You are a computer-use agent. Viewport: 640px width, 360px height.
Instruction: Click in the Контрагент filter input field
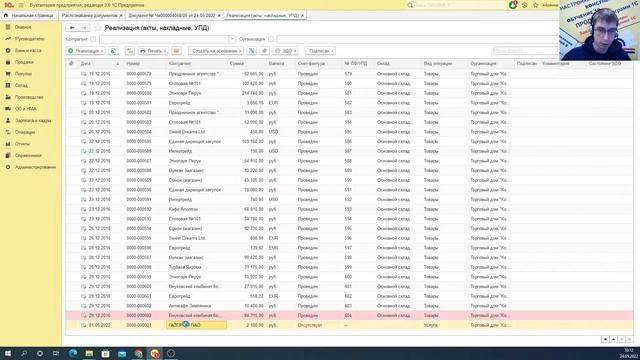pos(163,39)
